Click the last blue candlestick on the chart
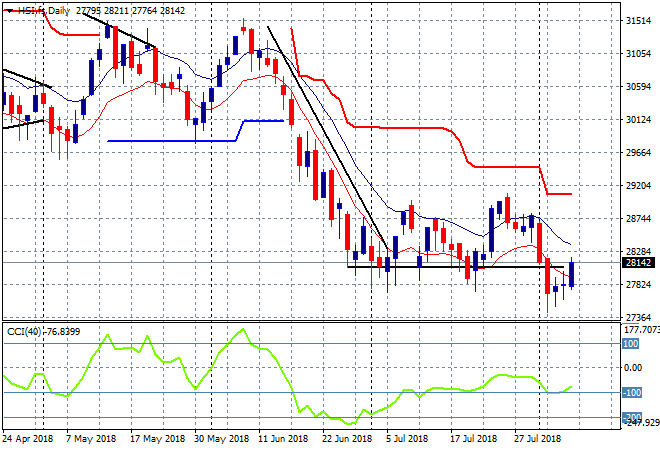 coord(572,274)
